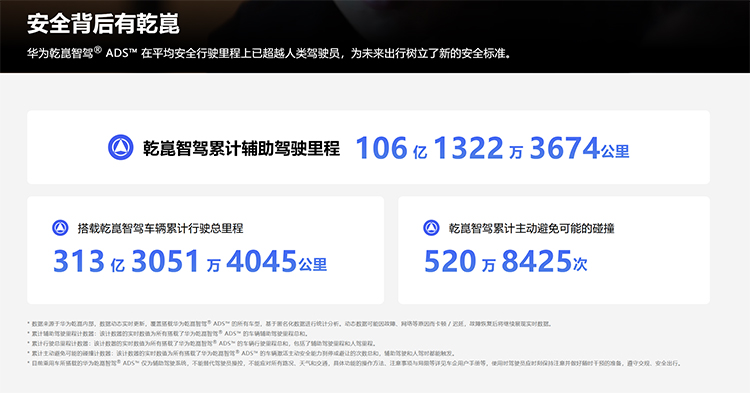Viewport: 750px width, 393px height.
Task: Click the label 搭载乾崑智驾车辆累计行驶总里程
Action: click(x=161, y=228)
